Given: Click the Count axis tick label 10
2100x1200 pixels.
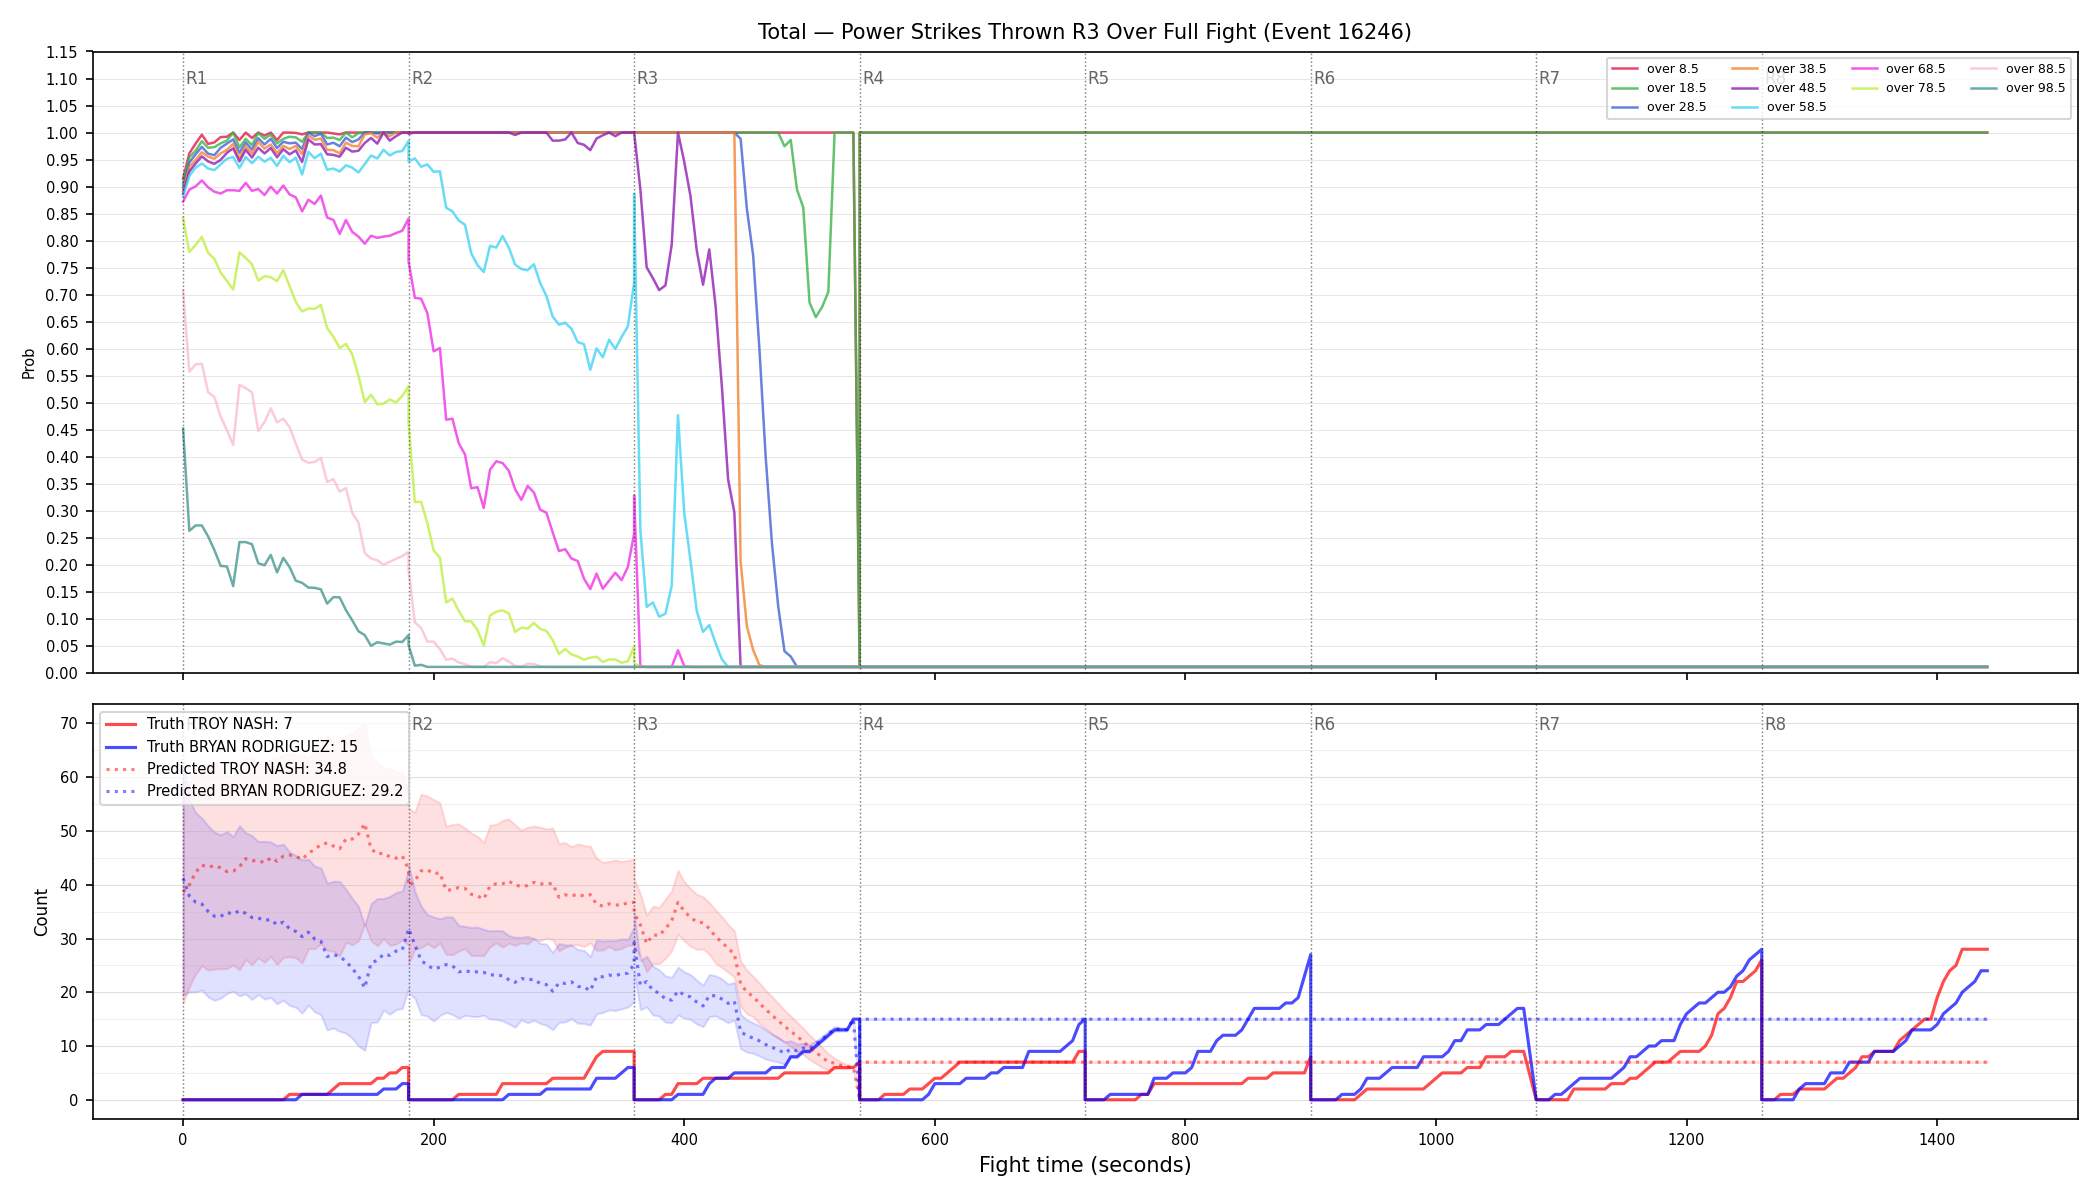Looking at the screenshot, I should click(69, 1046).
